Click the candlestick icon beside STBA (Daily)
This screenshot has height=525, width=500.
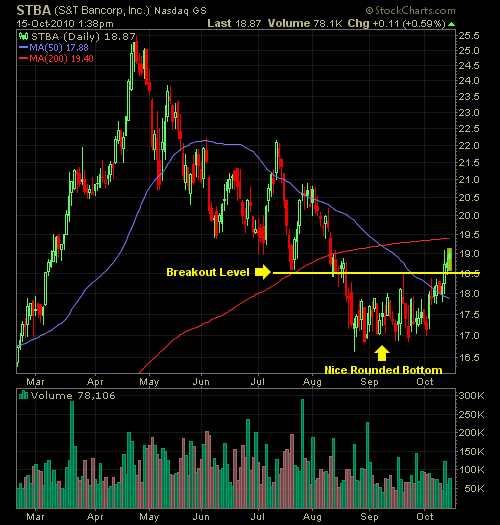pos(23,36)
